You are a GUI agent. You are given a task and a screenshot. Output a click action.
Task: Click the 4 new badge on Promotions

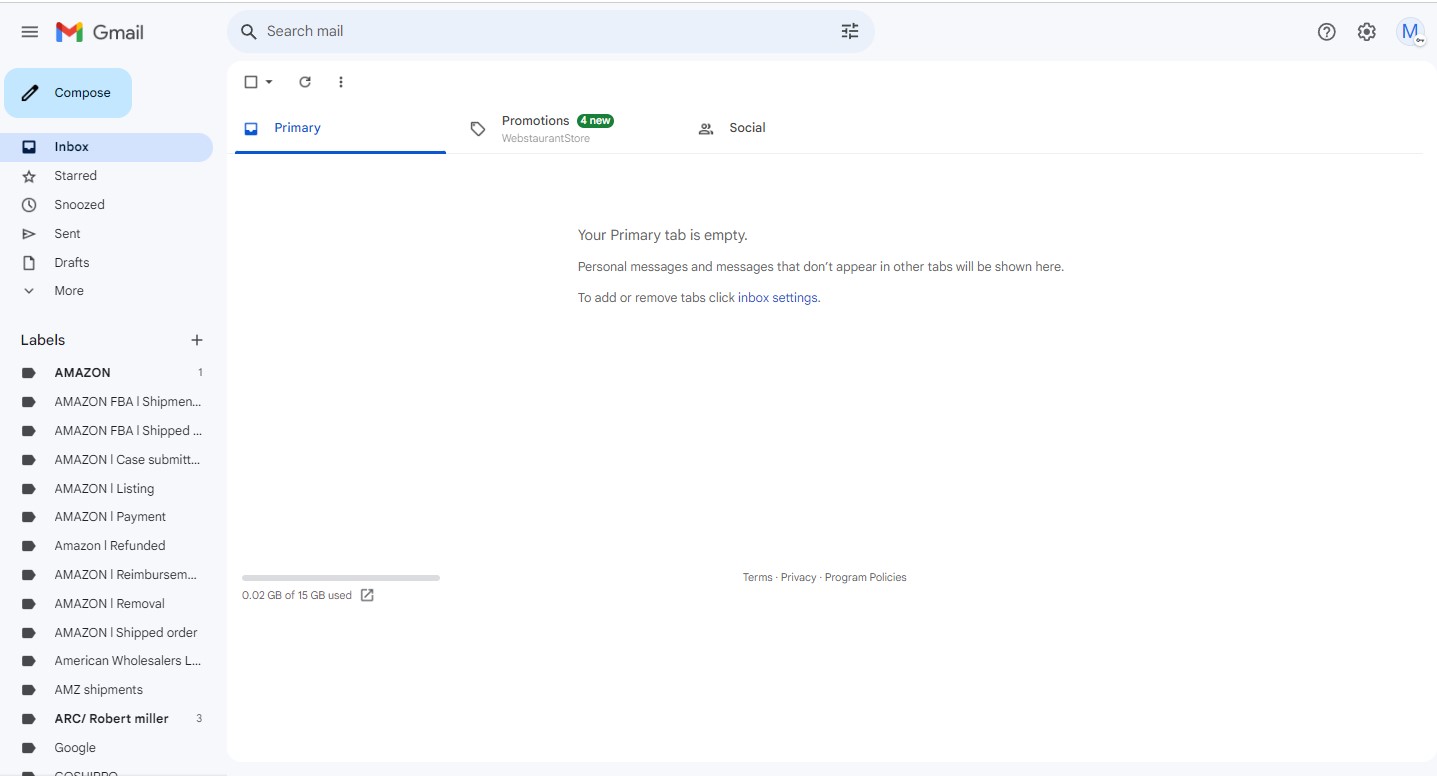tap(595, 121)
